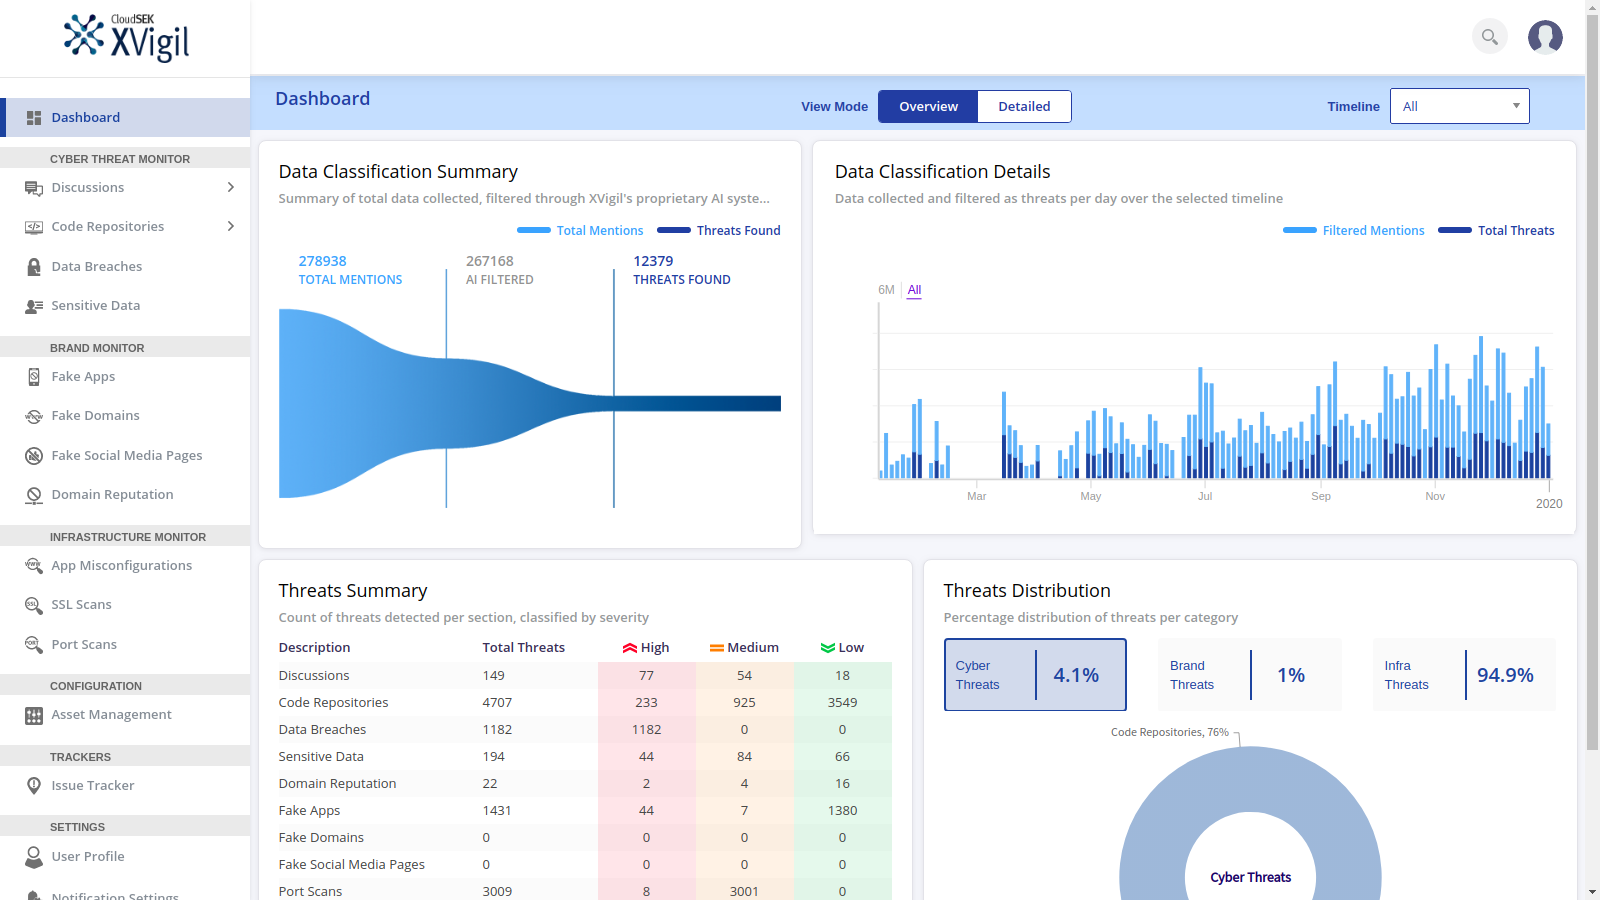Open the user avatar profile icon

tap(1545, 37)
